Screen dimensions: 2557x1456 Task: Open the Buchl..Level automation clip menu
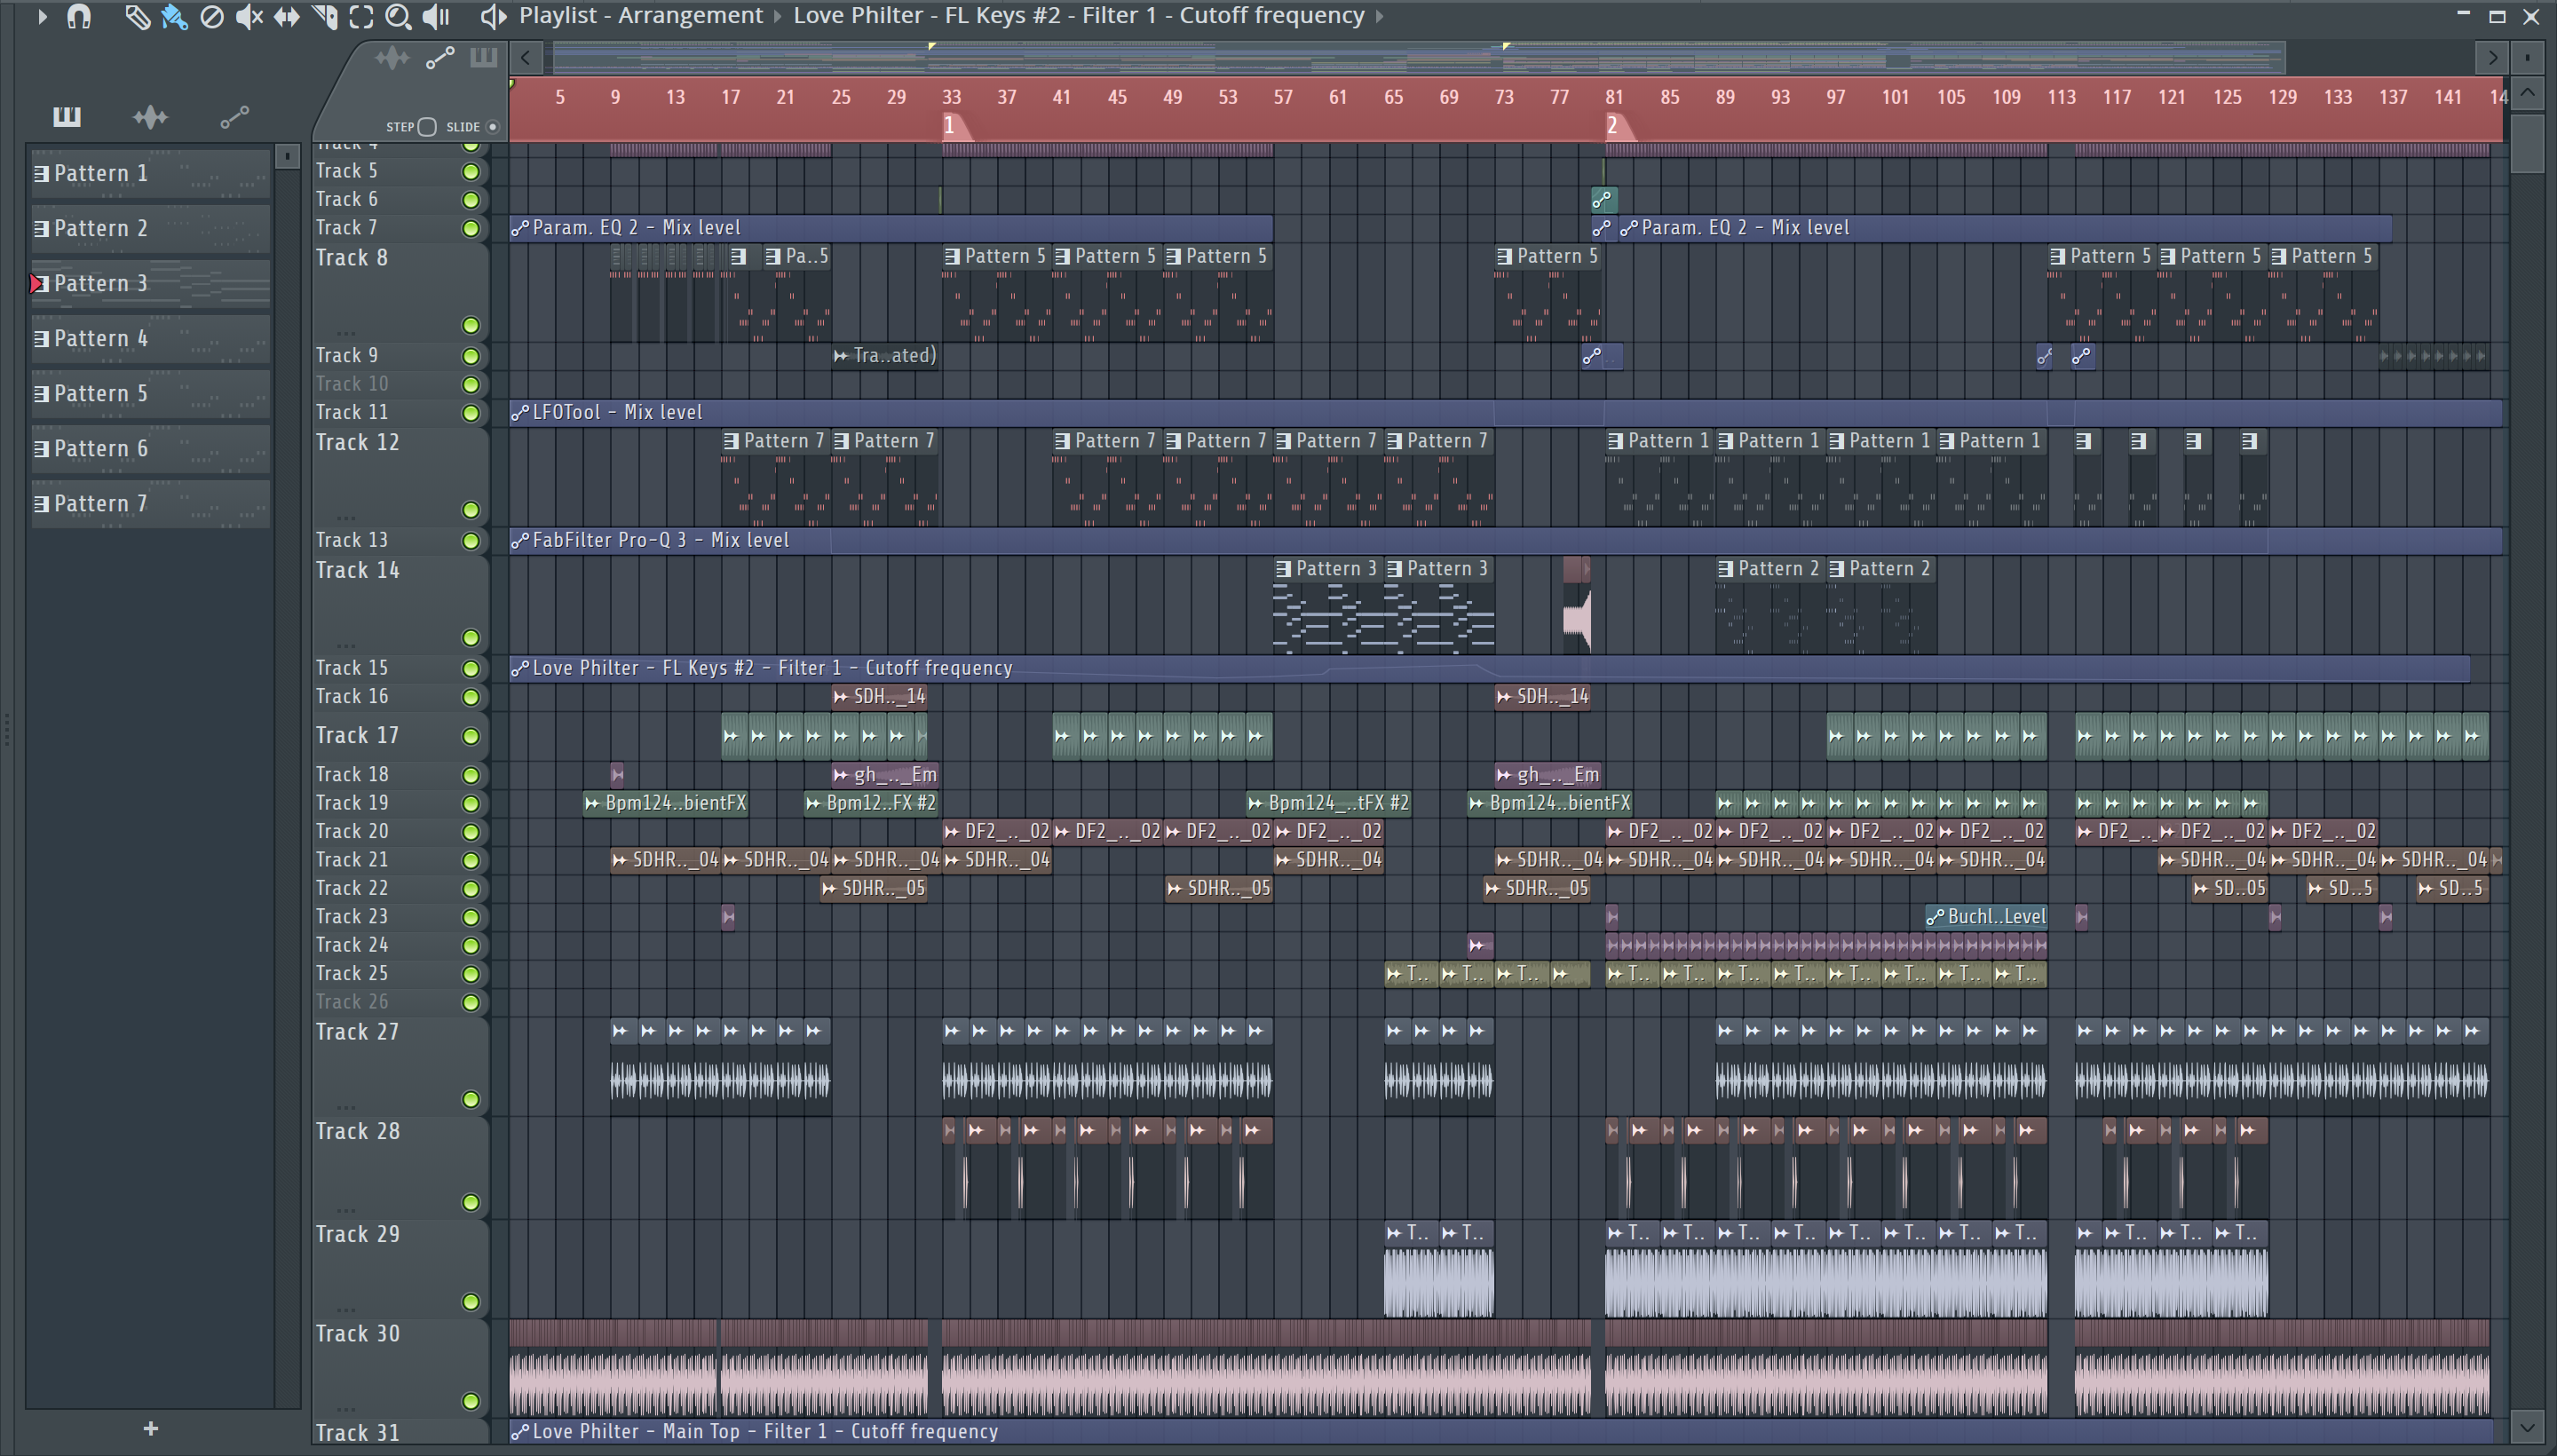pyautogui.click(x=1936, y=917)
